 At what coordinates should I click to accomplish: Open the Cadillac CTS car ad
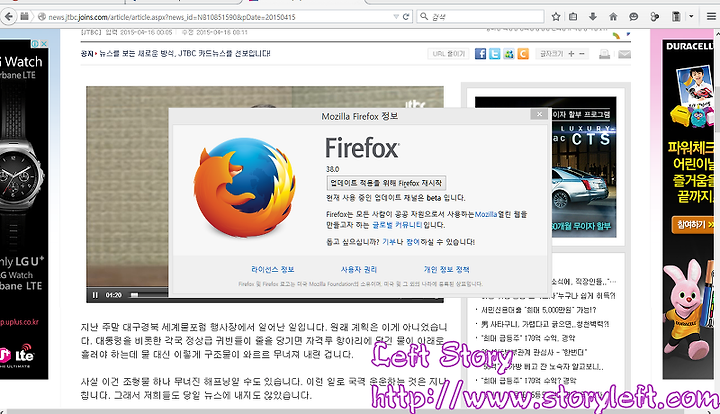(x=583, y=166)
